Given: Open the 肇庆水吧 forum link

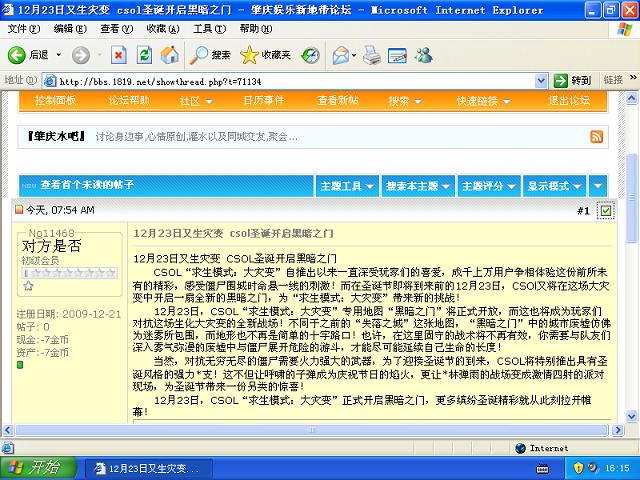Looking at the screenshot, I should [57, 135].
